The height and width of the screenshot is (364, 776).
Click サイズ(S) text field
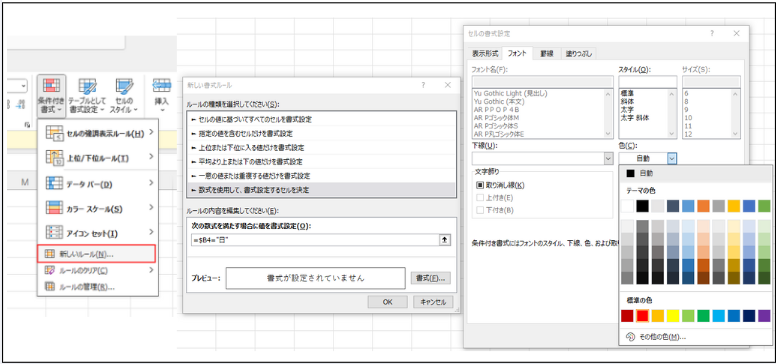[x=711, y=82]
